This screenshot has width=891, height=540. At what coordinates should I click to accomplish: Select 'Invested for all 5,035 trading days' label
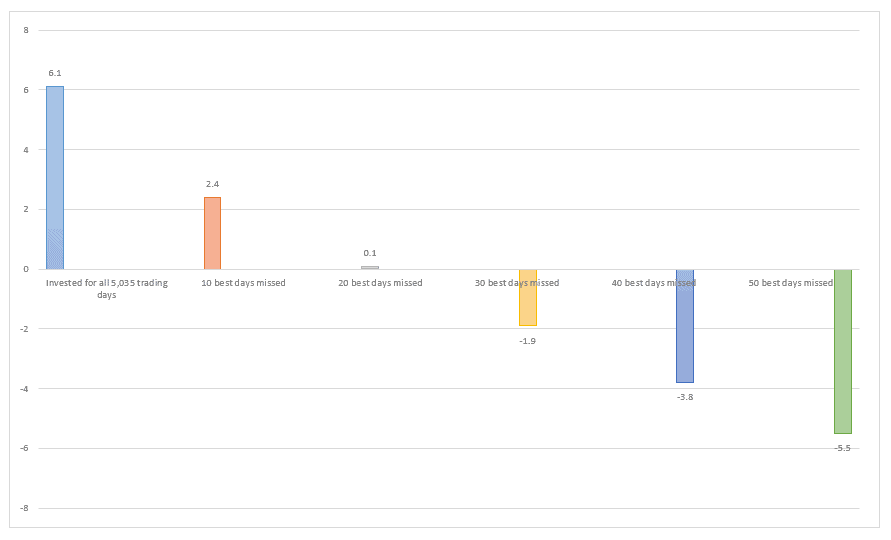[x=107, y=289]
